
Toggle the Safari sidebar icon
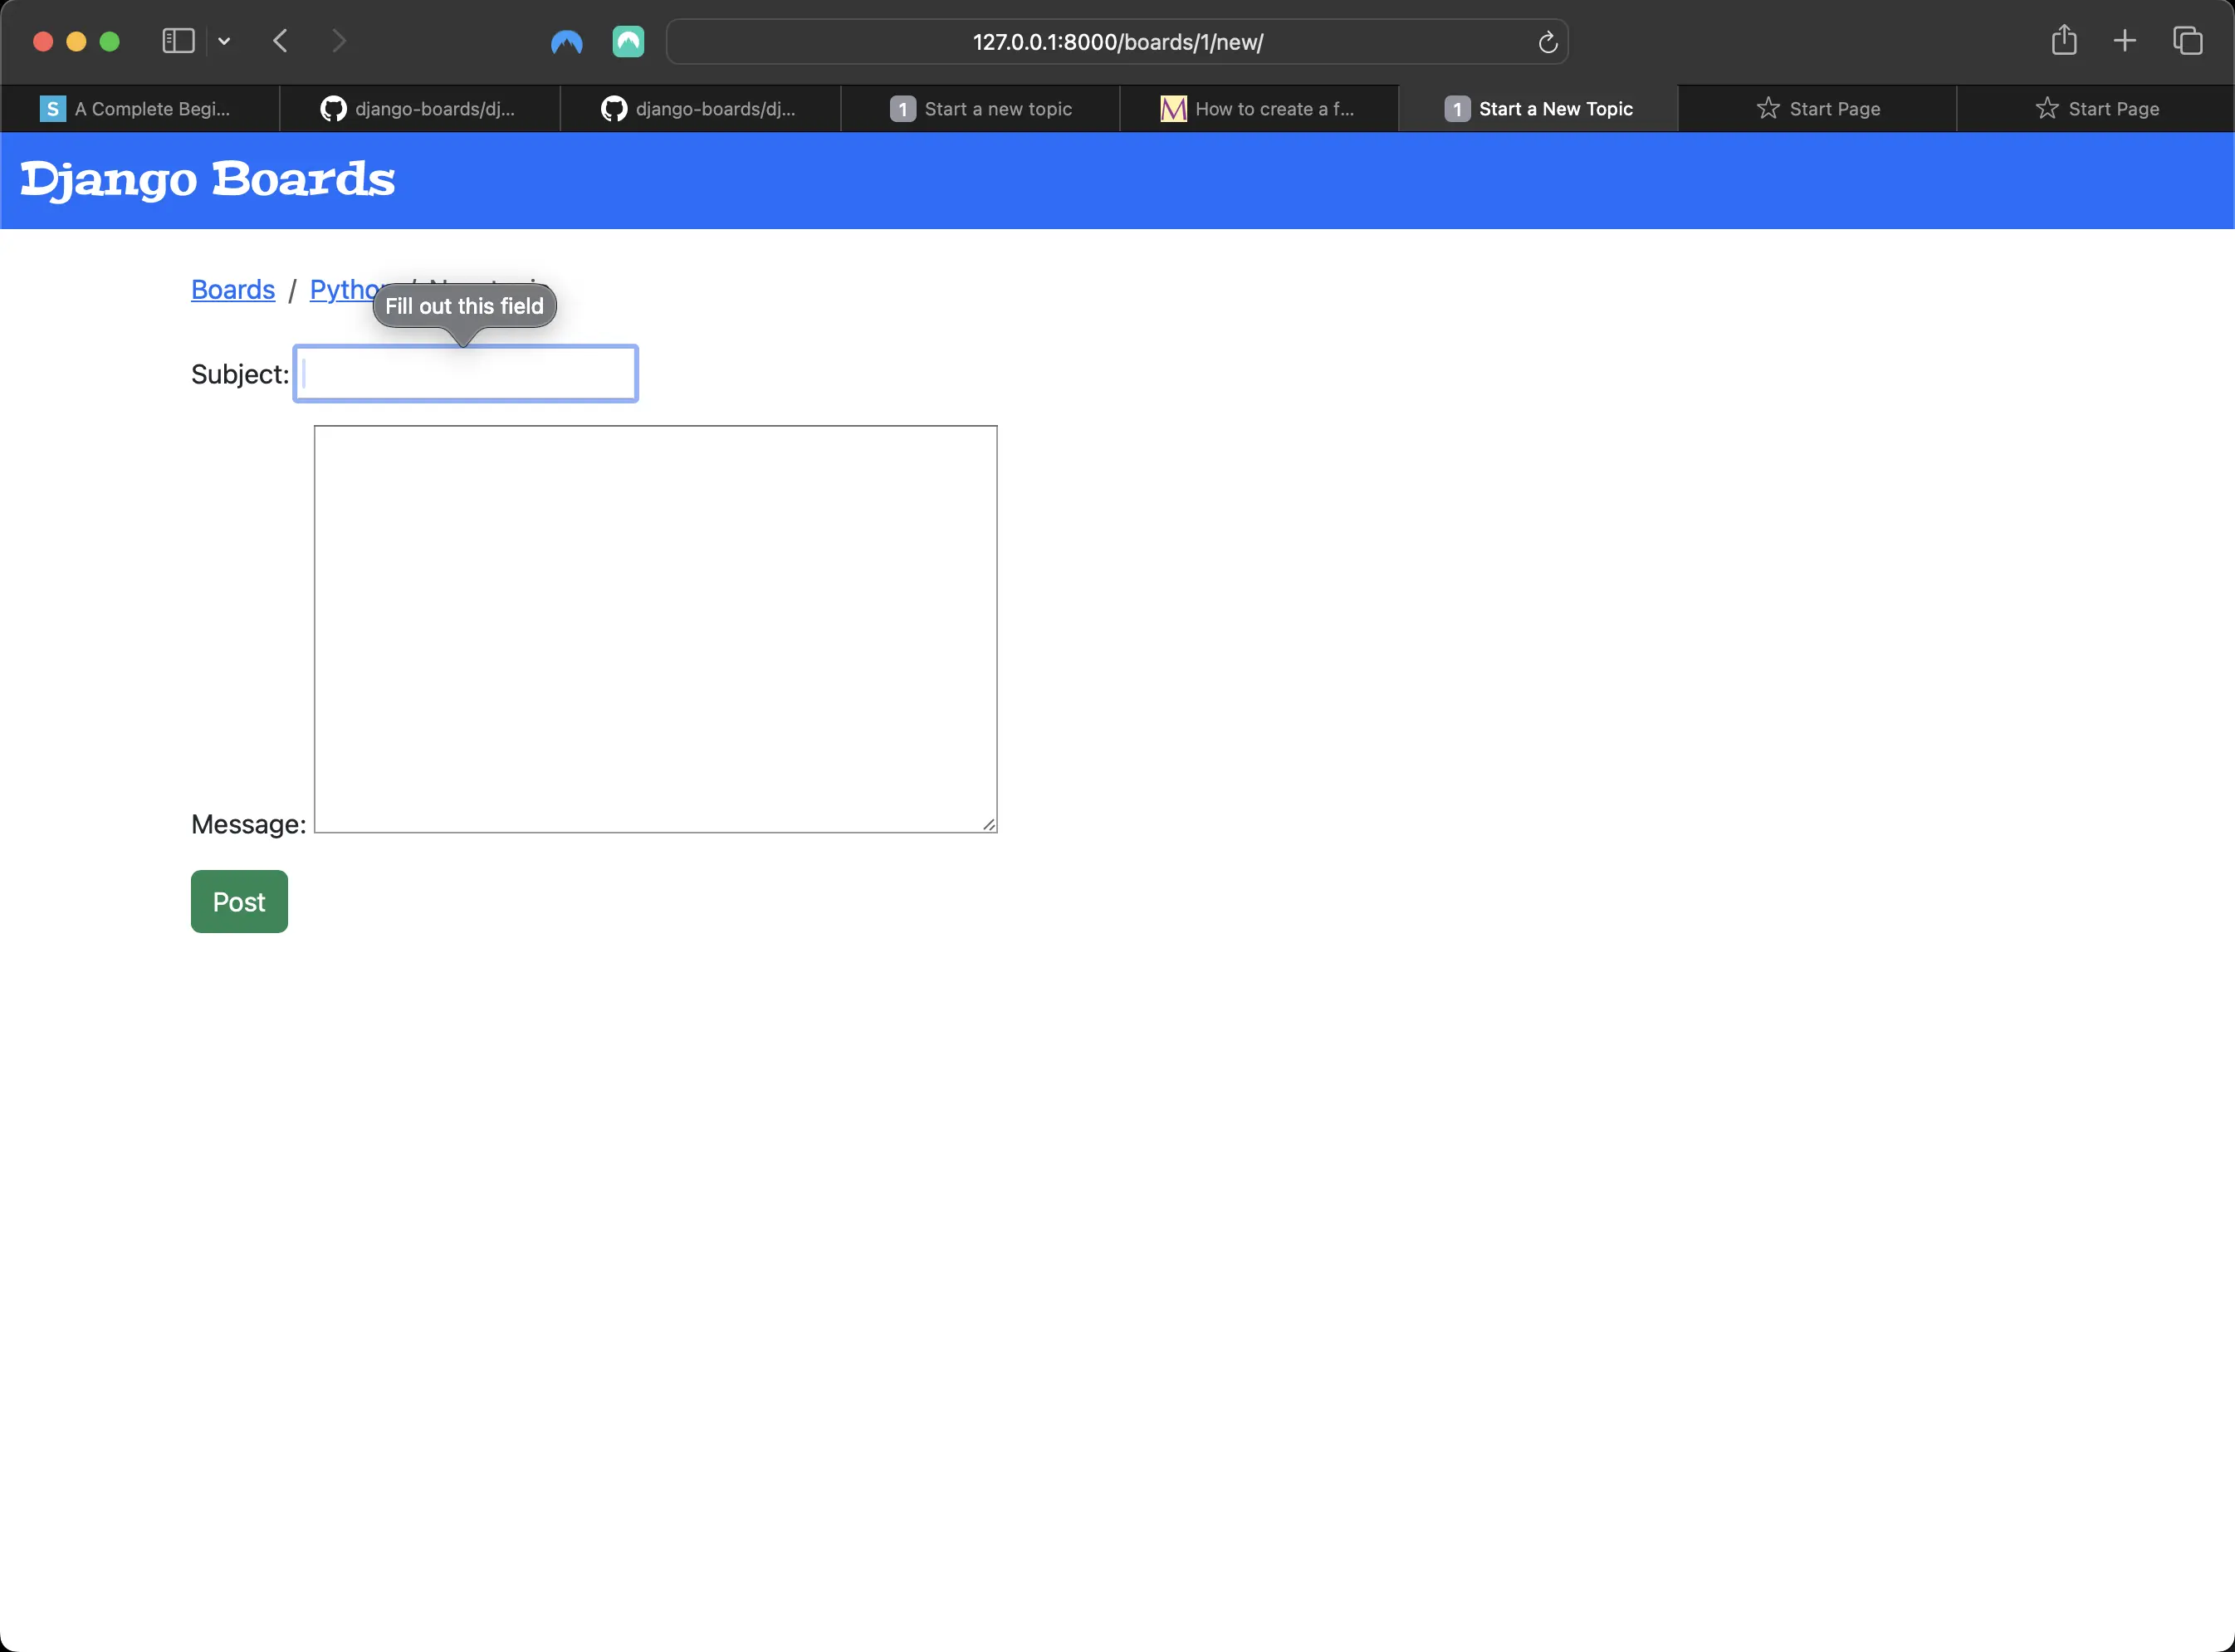pos(178,41)
